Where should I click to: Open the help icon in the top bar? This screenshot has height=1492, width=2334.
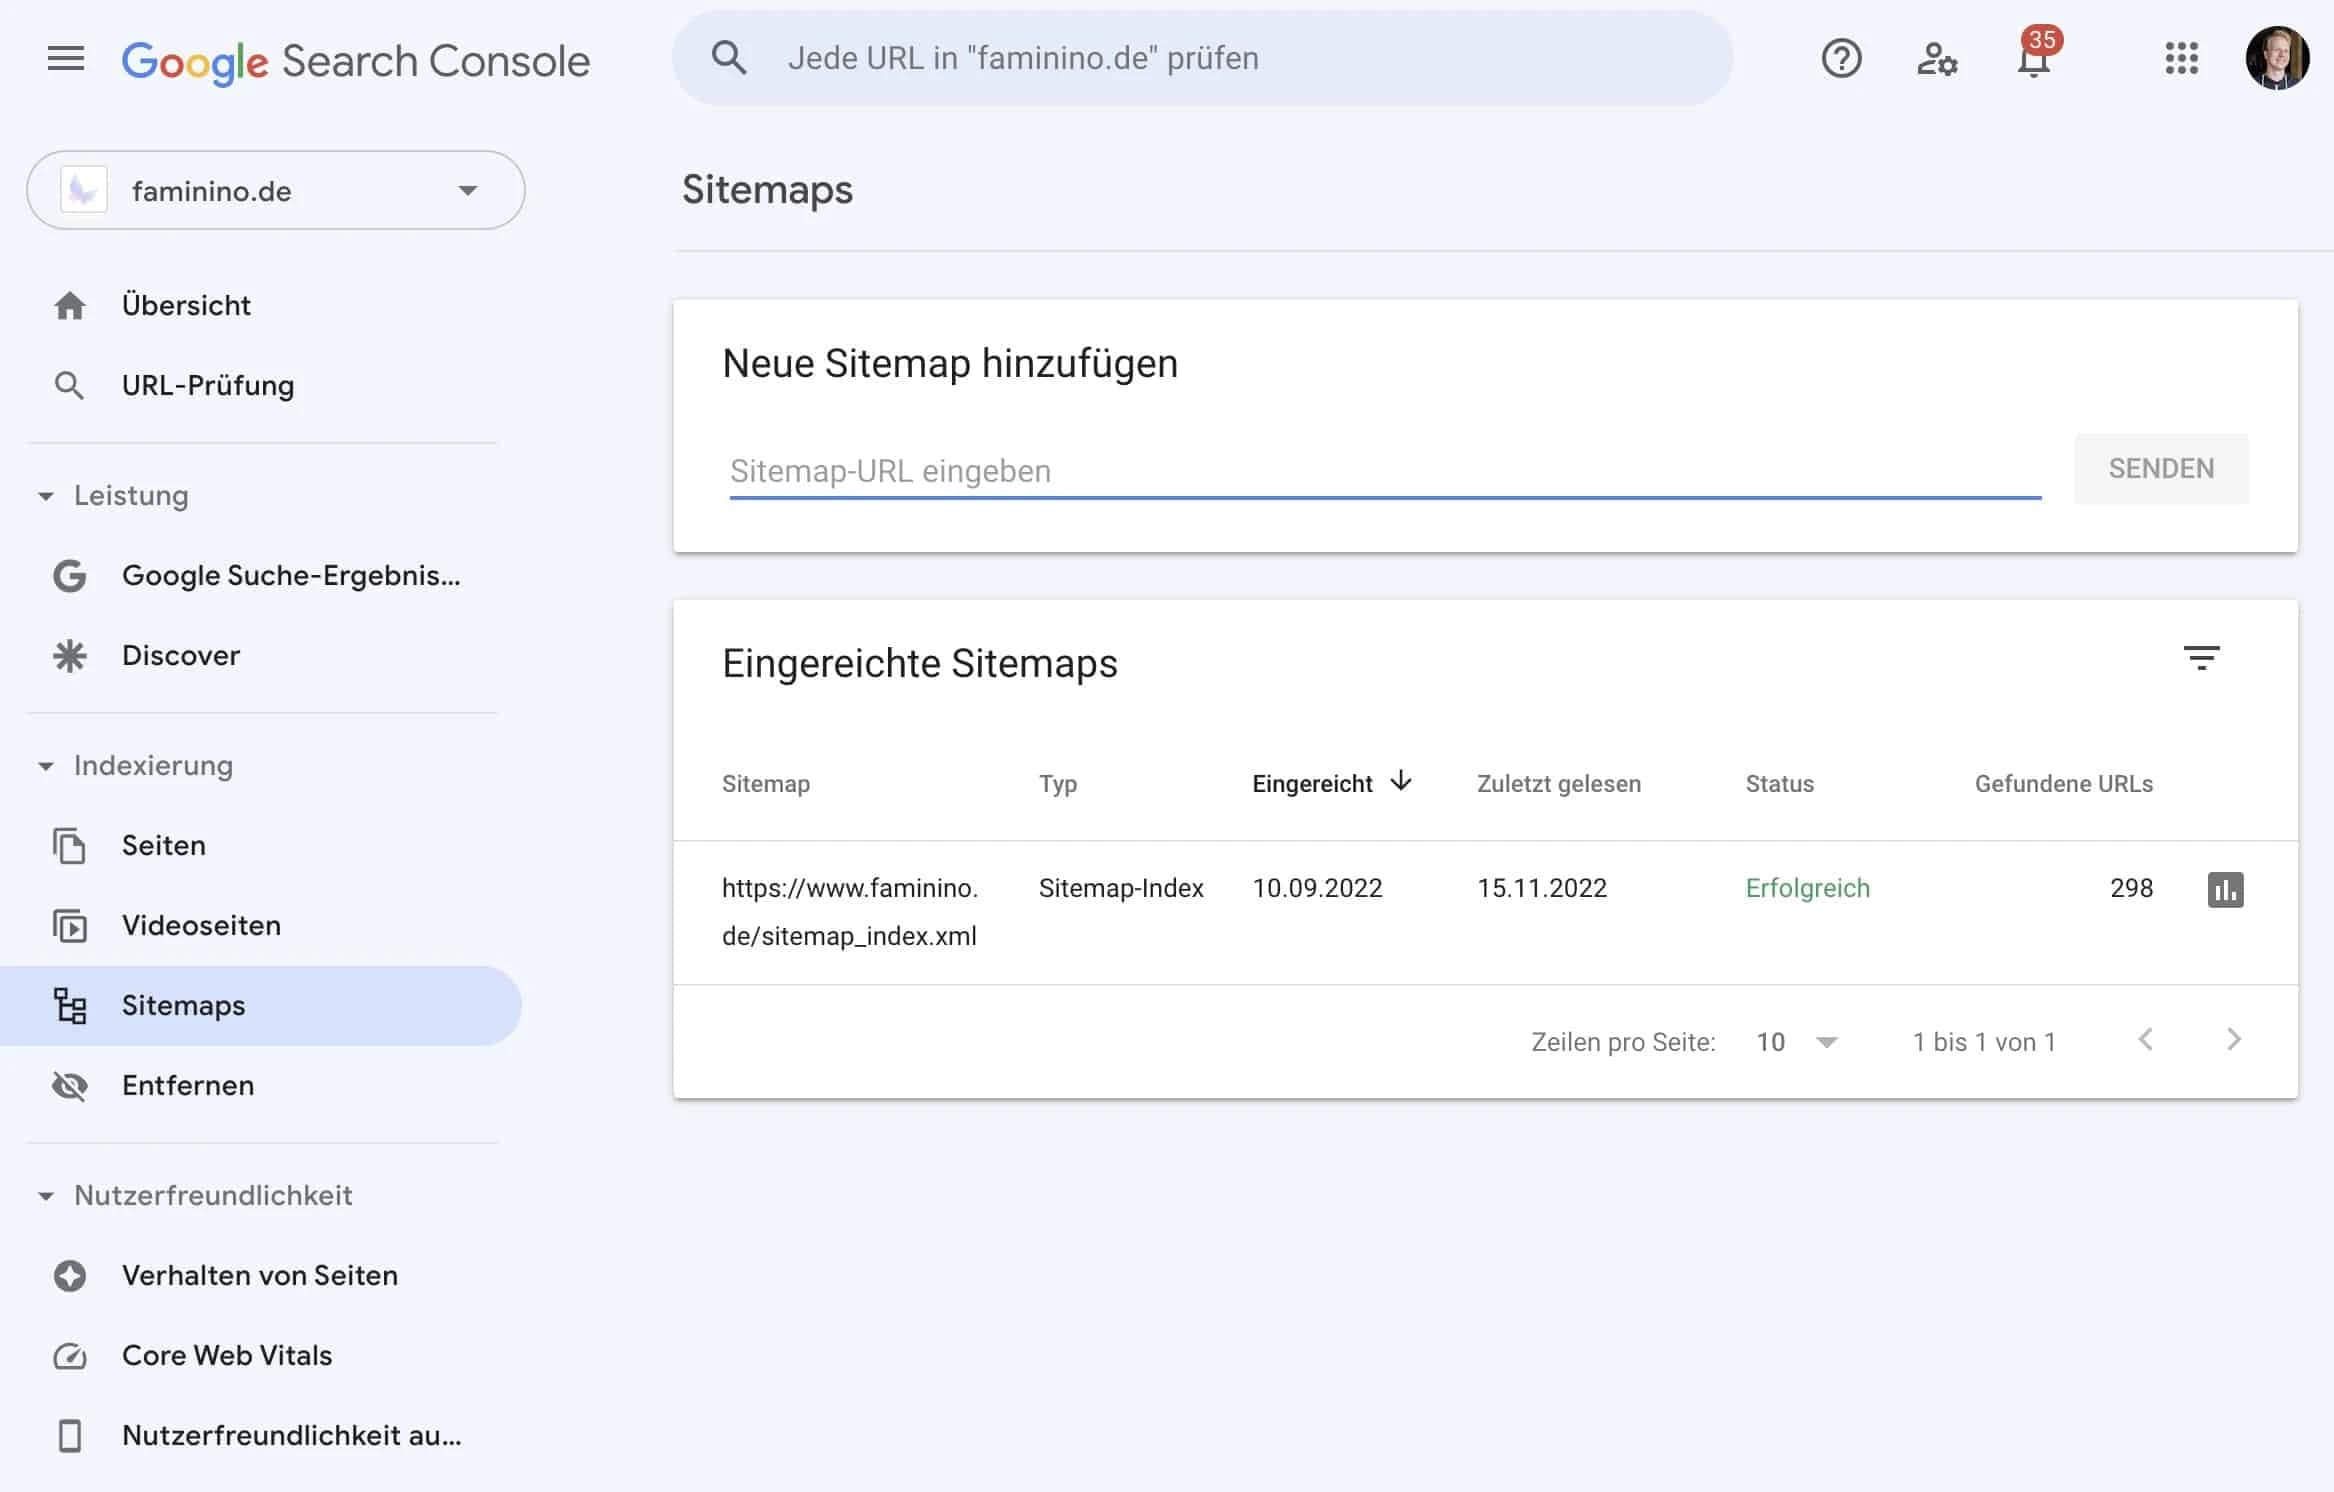[x=1841, y=59]
